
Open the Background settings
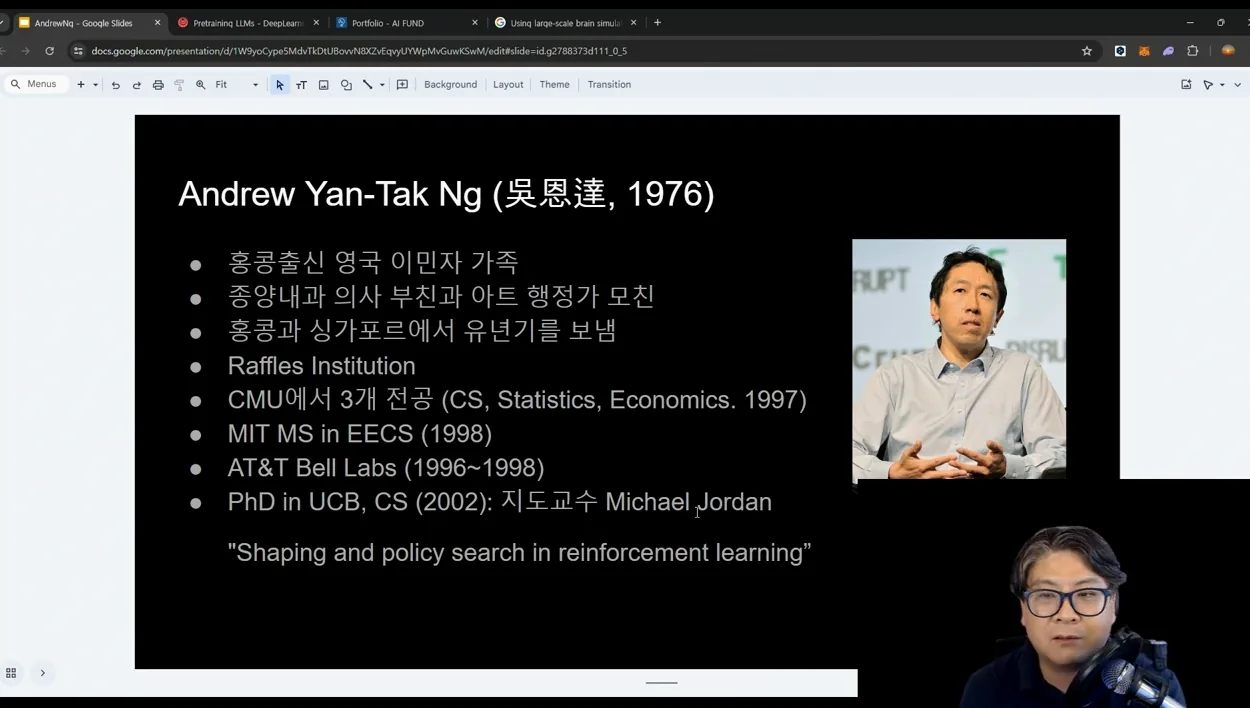(450, 85)
